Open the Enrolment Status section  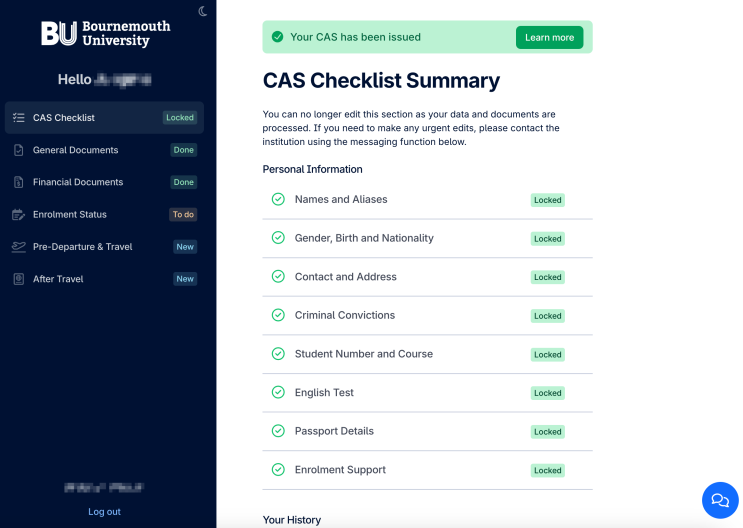pyautogui.click(x=104, y=215)
